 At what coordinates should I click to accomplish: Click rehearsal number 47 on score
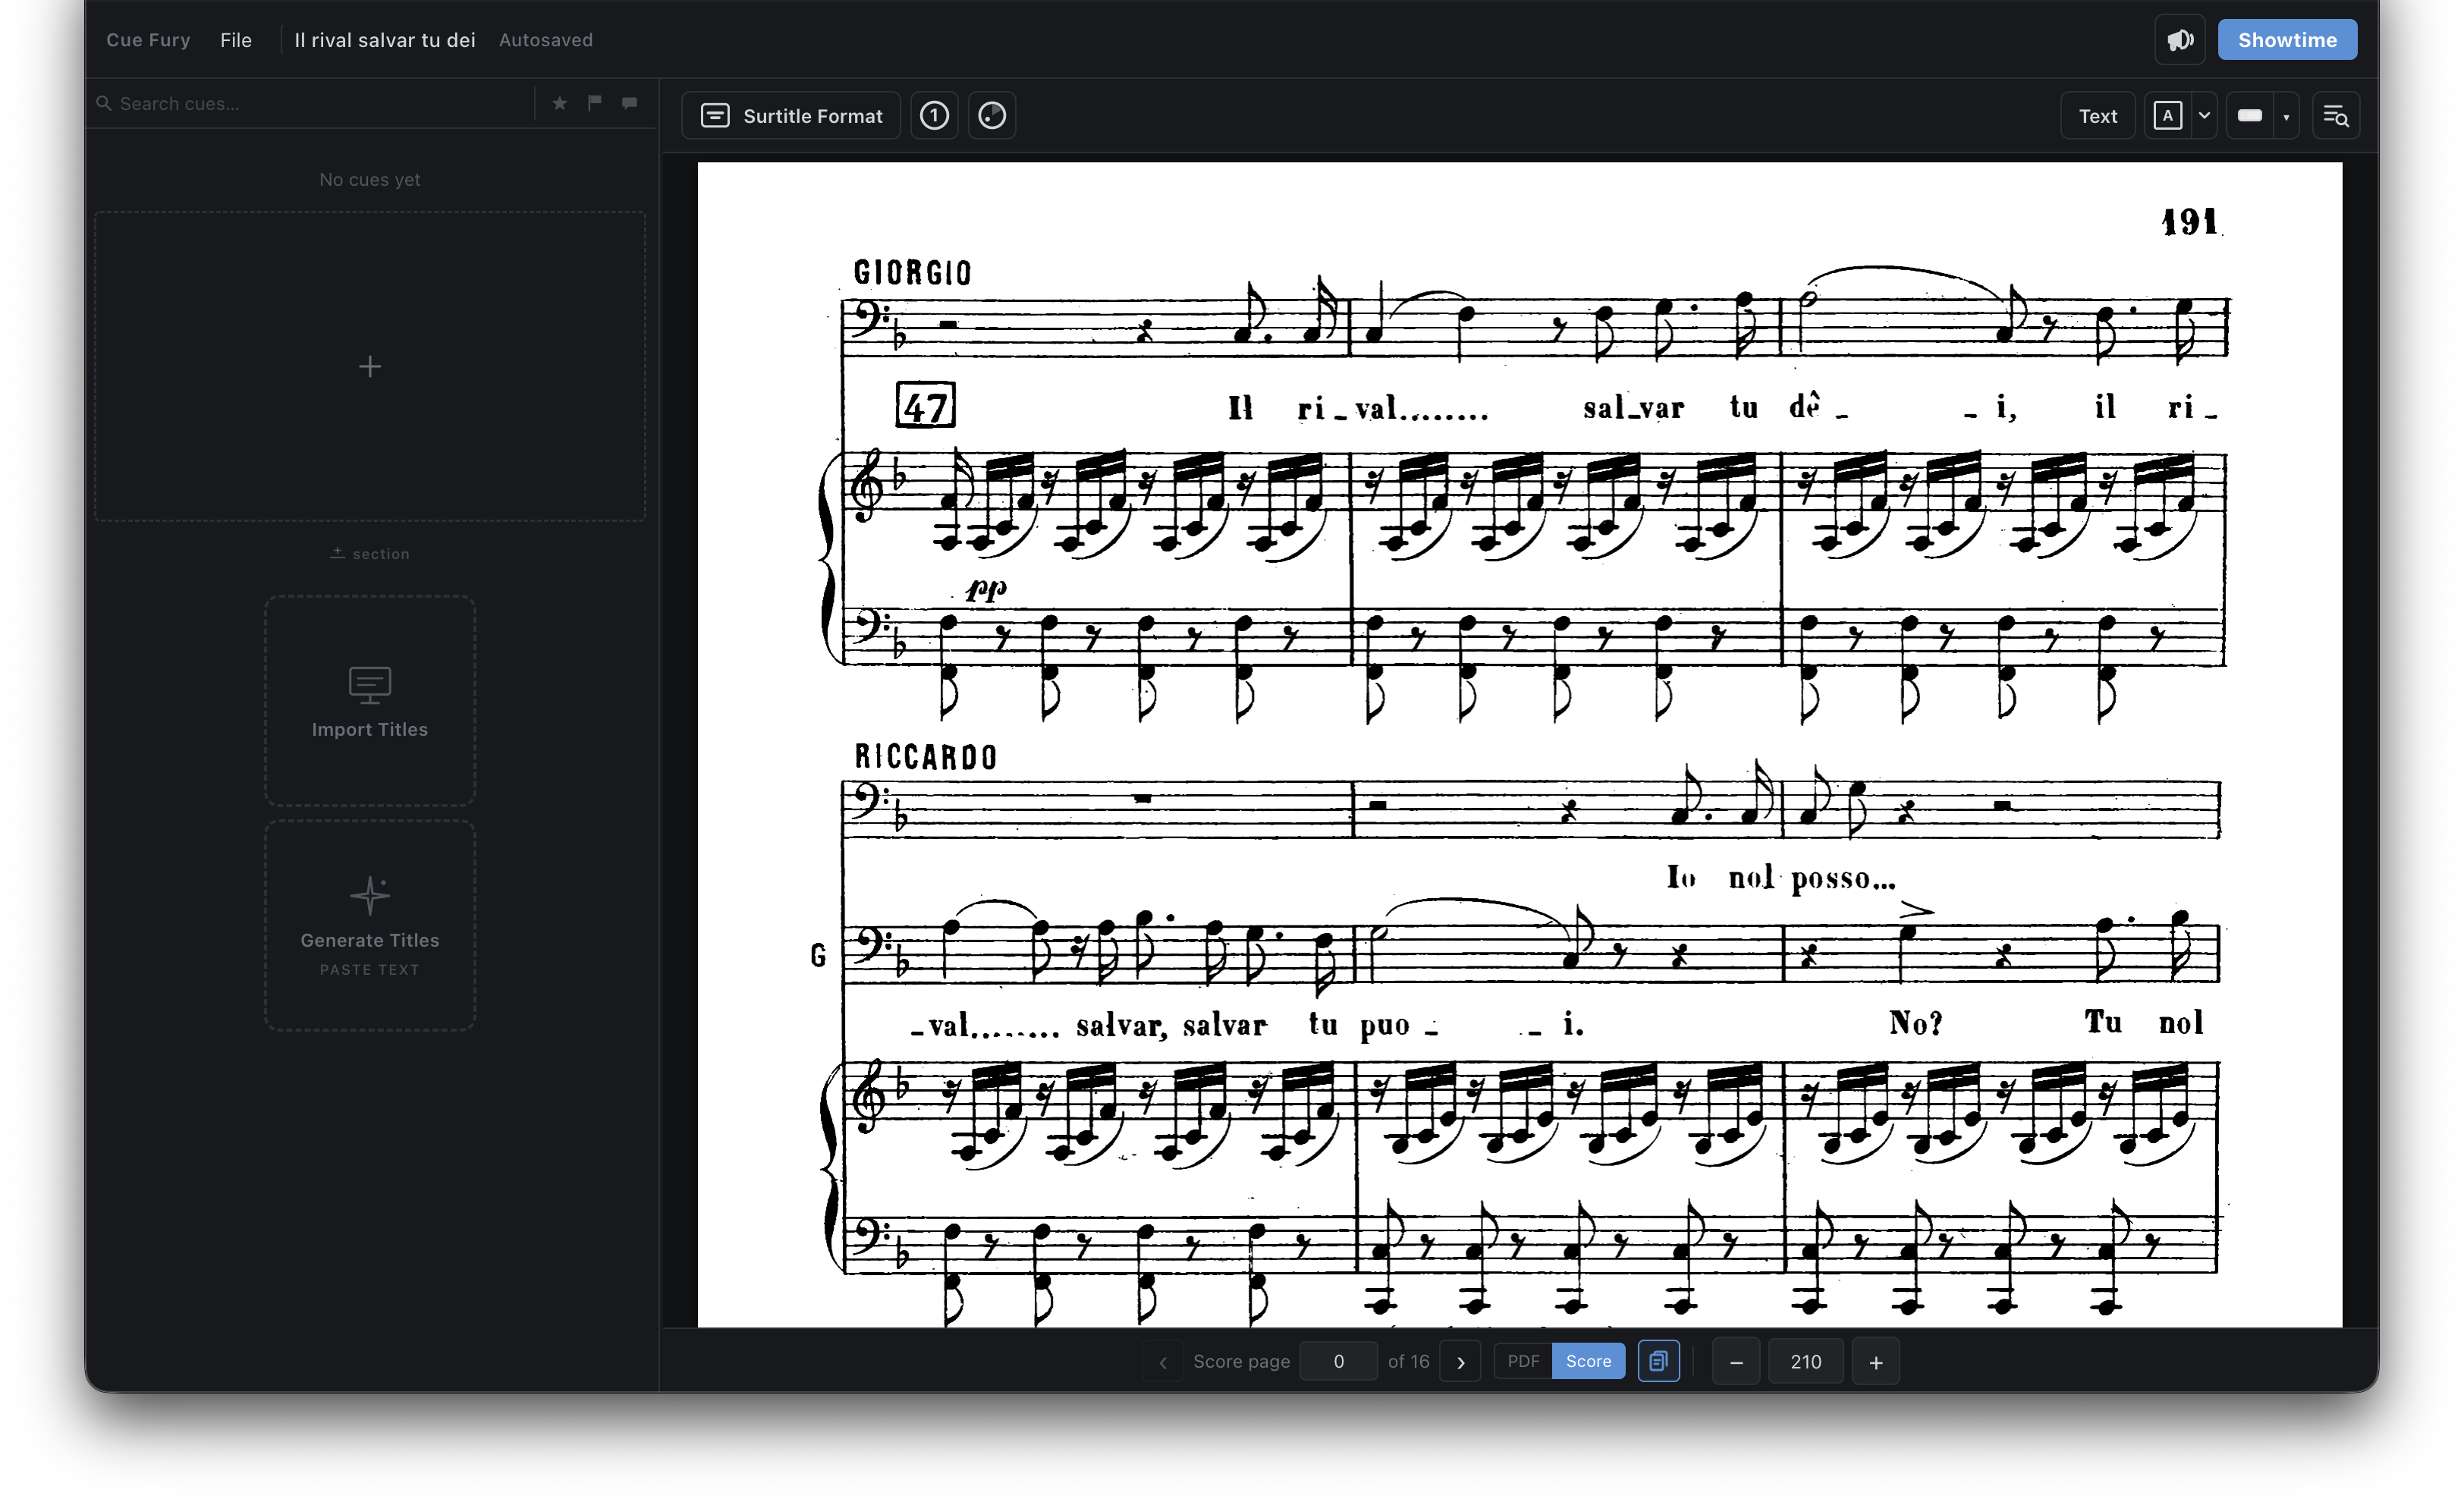coord(925,405)
